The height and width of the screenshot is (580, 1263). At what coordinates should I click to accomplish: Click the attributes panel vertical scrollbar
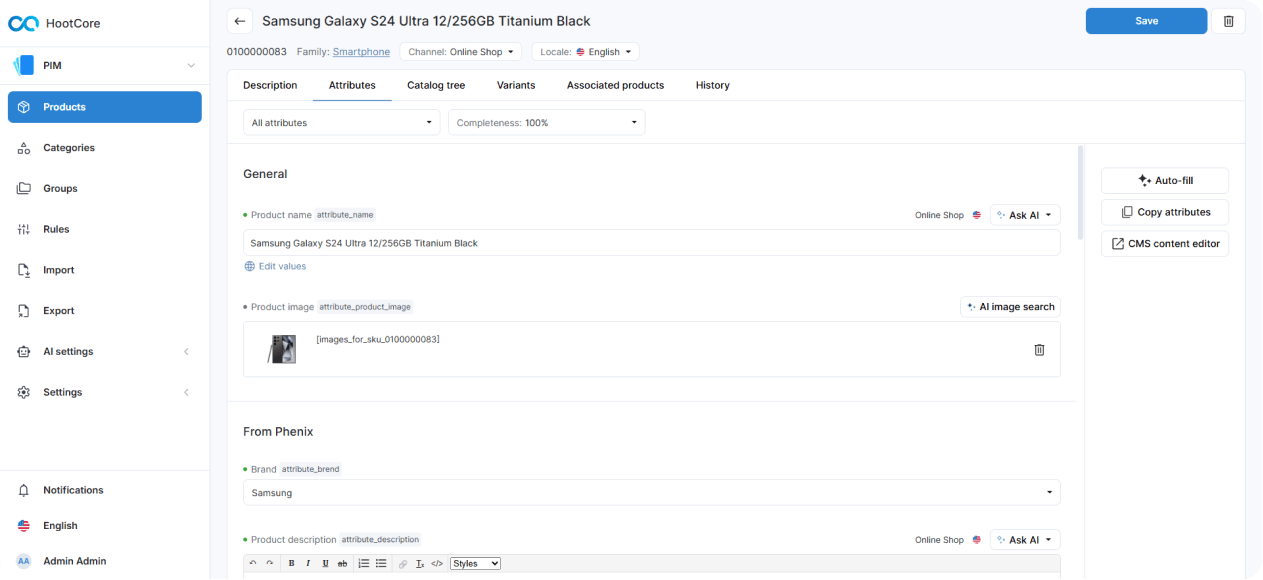(x=1080, y=192)
